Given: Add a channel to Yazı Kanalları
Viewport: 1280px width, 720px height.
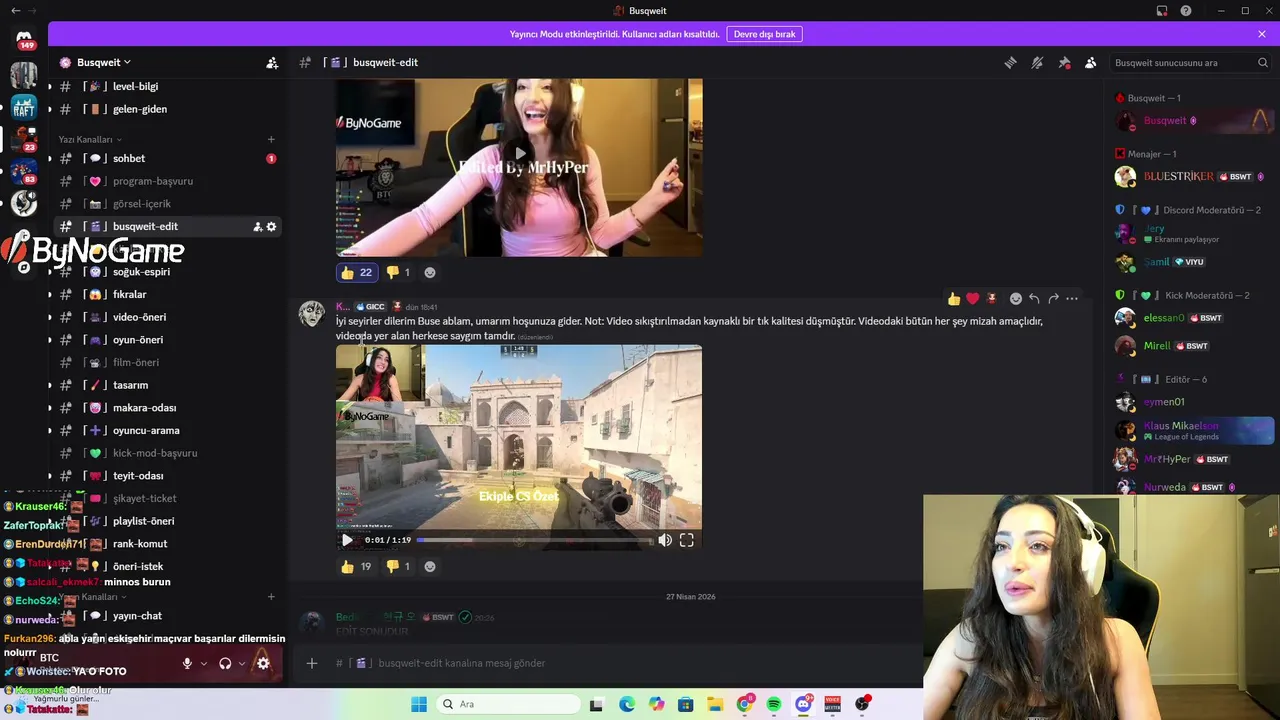Looking at the screenshot, I should coord(271,139).
